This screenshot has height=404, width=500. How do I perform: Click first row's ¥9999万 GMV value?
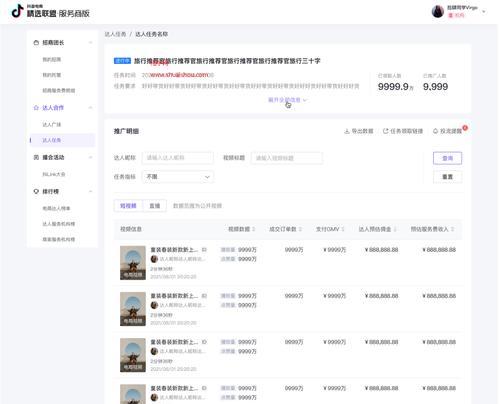(x=335, y=249)
